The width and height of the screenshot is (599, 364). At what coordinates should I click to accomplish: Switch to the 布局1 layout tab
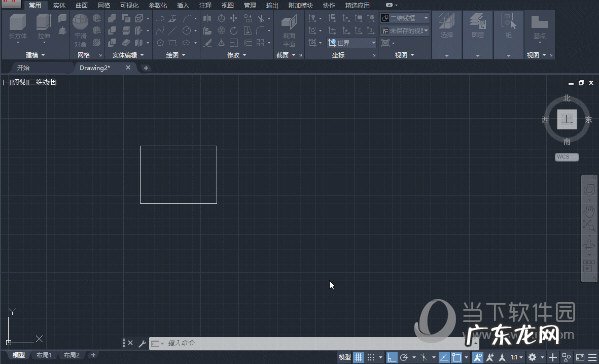44,355
